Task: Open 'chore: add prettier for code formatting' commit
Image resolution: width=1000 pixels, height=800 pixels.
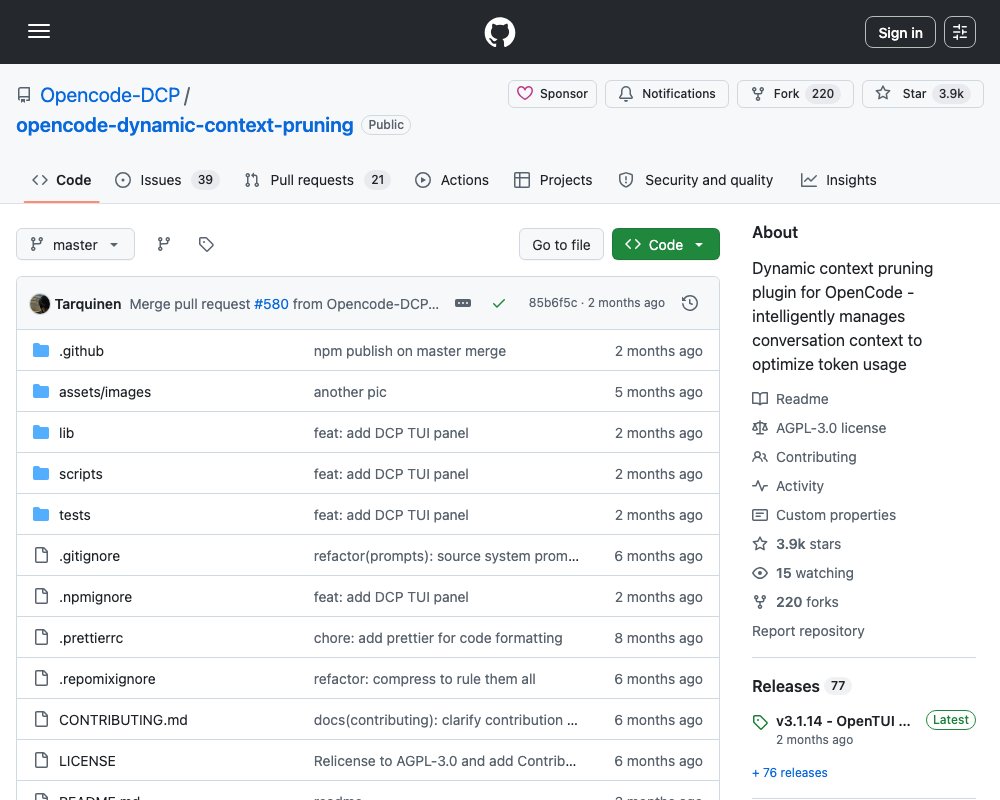Action: pos(438,638)
